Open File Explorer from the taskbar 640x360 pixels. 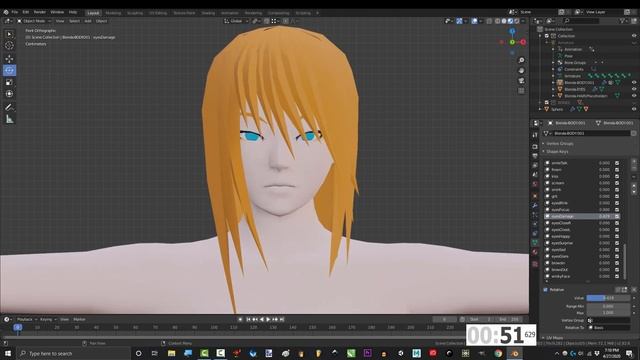click(x=171, y=353)
